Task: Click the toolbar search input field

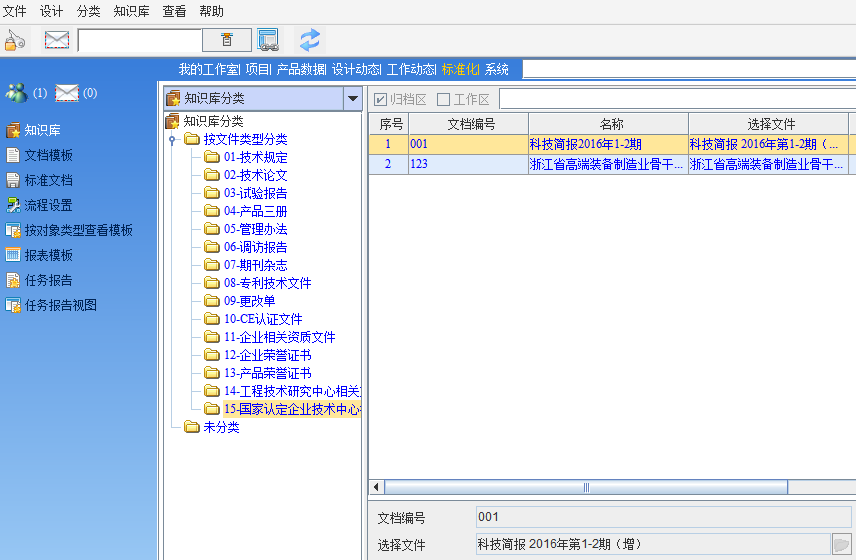Action: [x=139, y=40]
